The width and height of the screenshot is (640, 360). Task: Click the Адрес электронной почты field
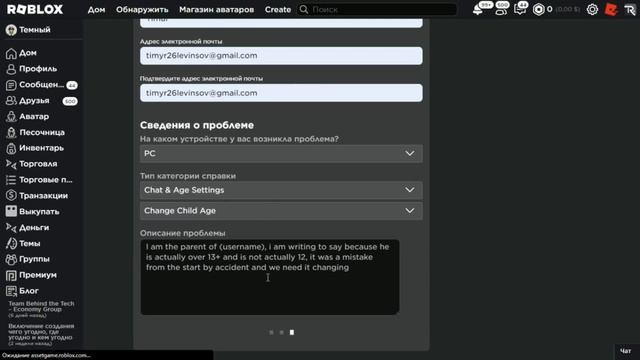(x=281, y=56)
